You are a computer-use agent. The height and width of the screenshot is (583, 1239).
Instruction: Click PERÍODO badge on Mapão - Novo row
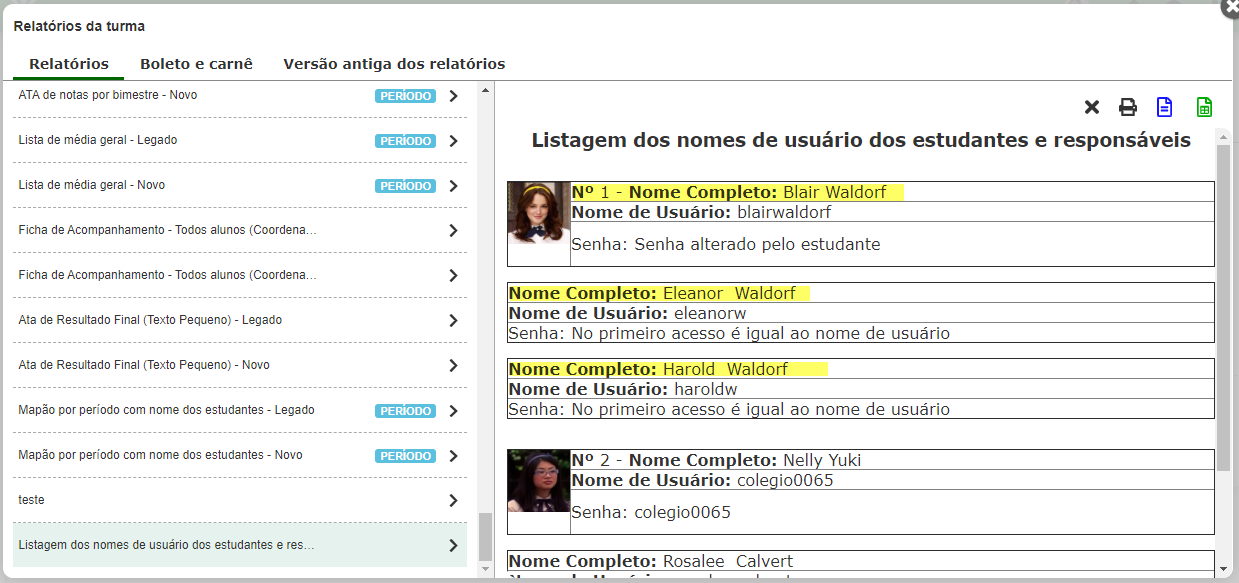coord(406,456)
